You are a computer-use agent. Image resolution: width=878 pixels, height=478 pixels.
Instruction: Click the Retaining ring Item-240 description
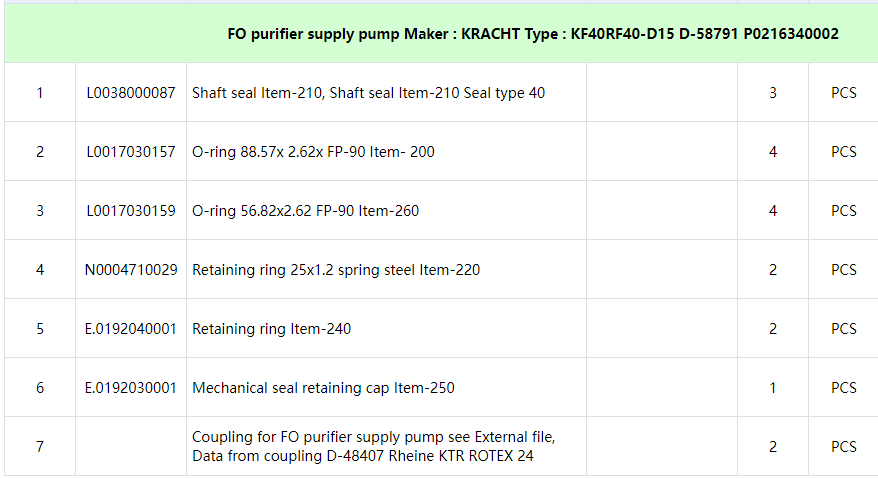(271, 329)
